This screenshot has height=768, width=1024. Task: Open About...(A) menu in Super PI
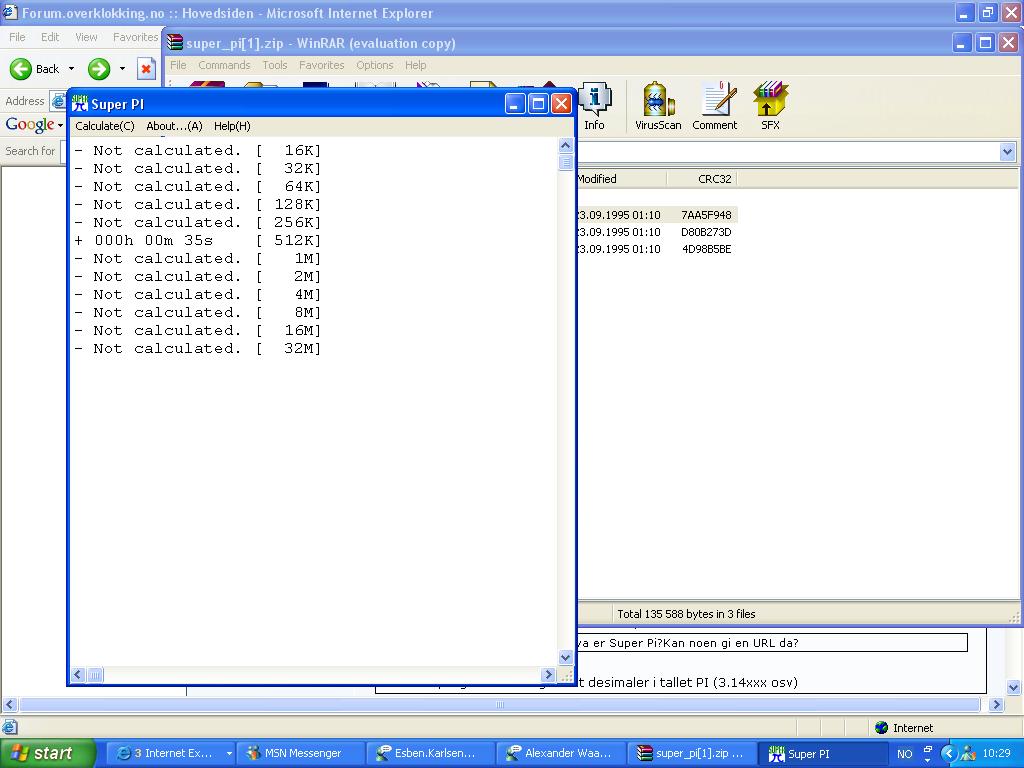pos(174,126)
